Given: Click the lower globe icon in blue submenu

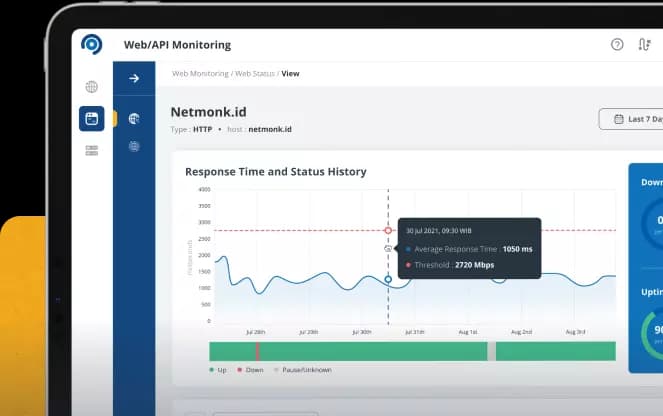Looking at the screenshot, I should click(134, 146).
